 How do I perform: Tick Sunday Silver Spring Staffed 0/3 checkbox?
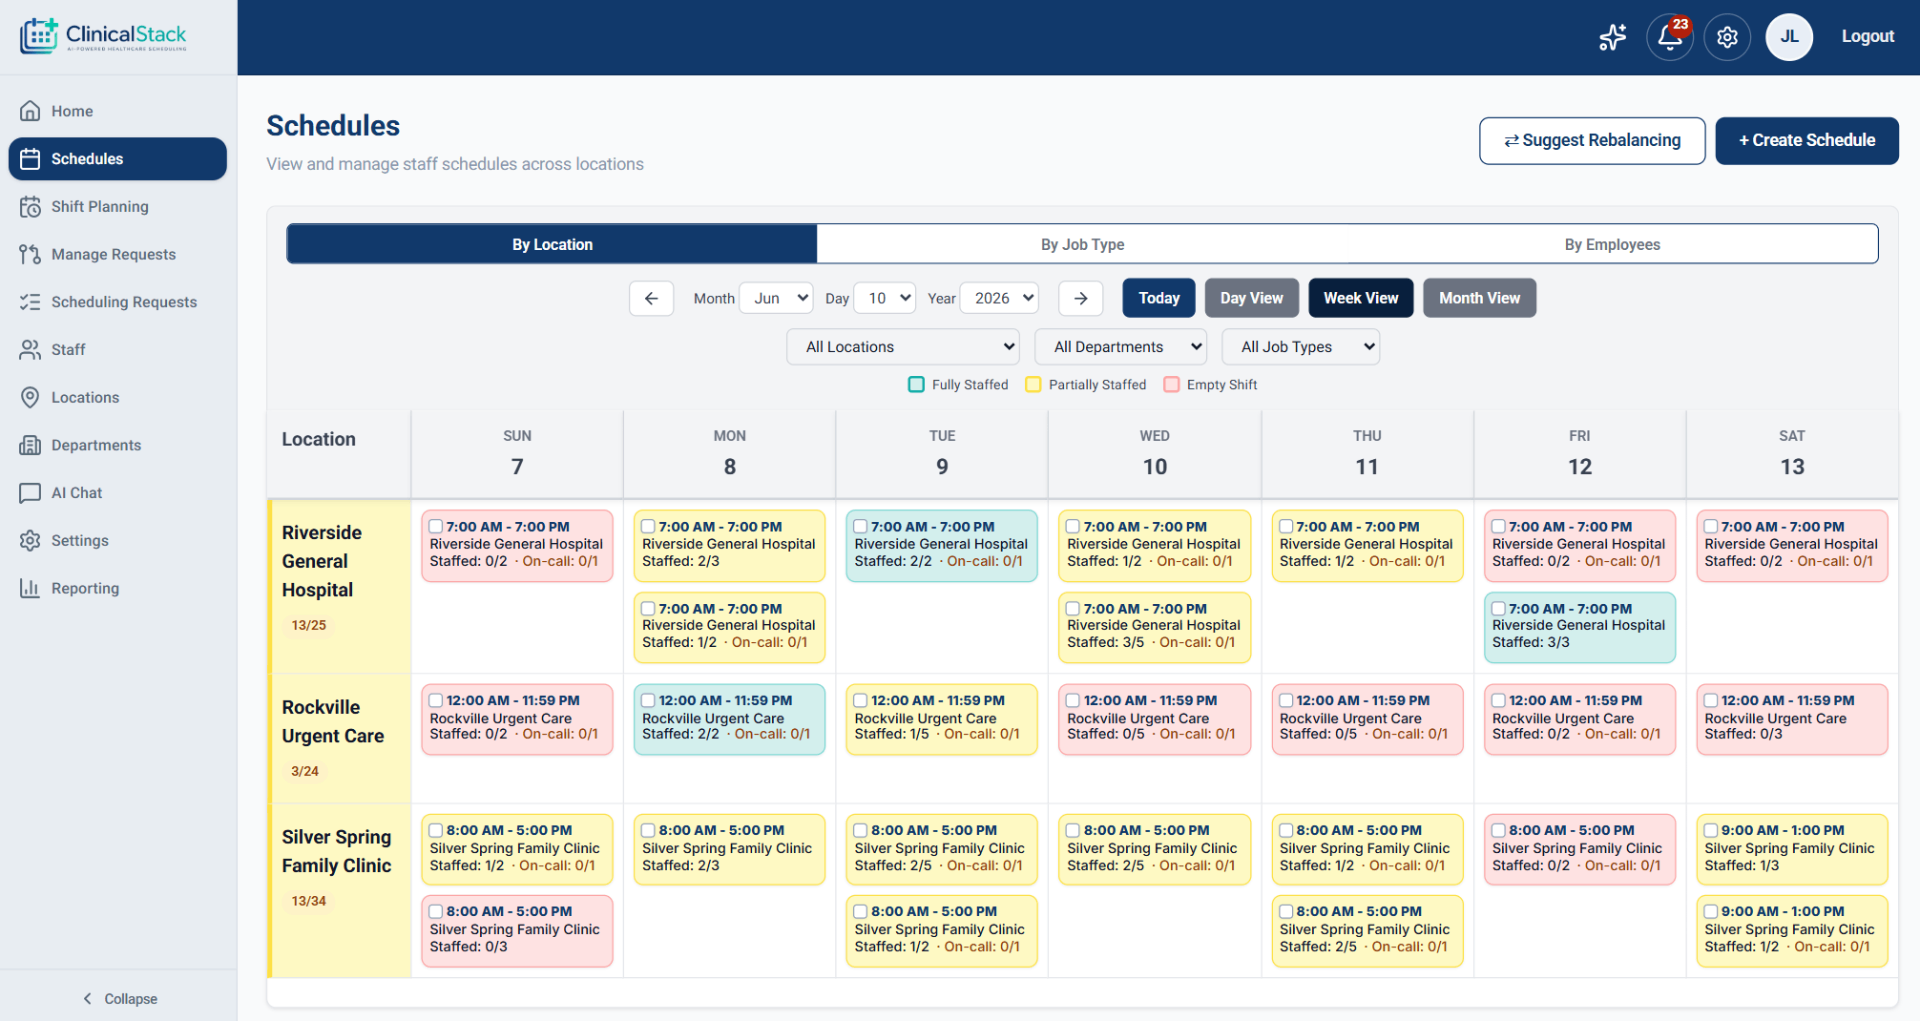click(x=436, y=912)
